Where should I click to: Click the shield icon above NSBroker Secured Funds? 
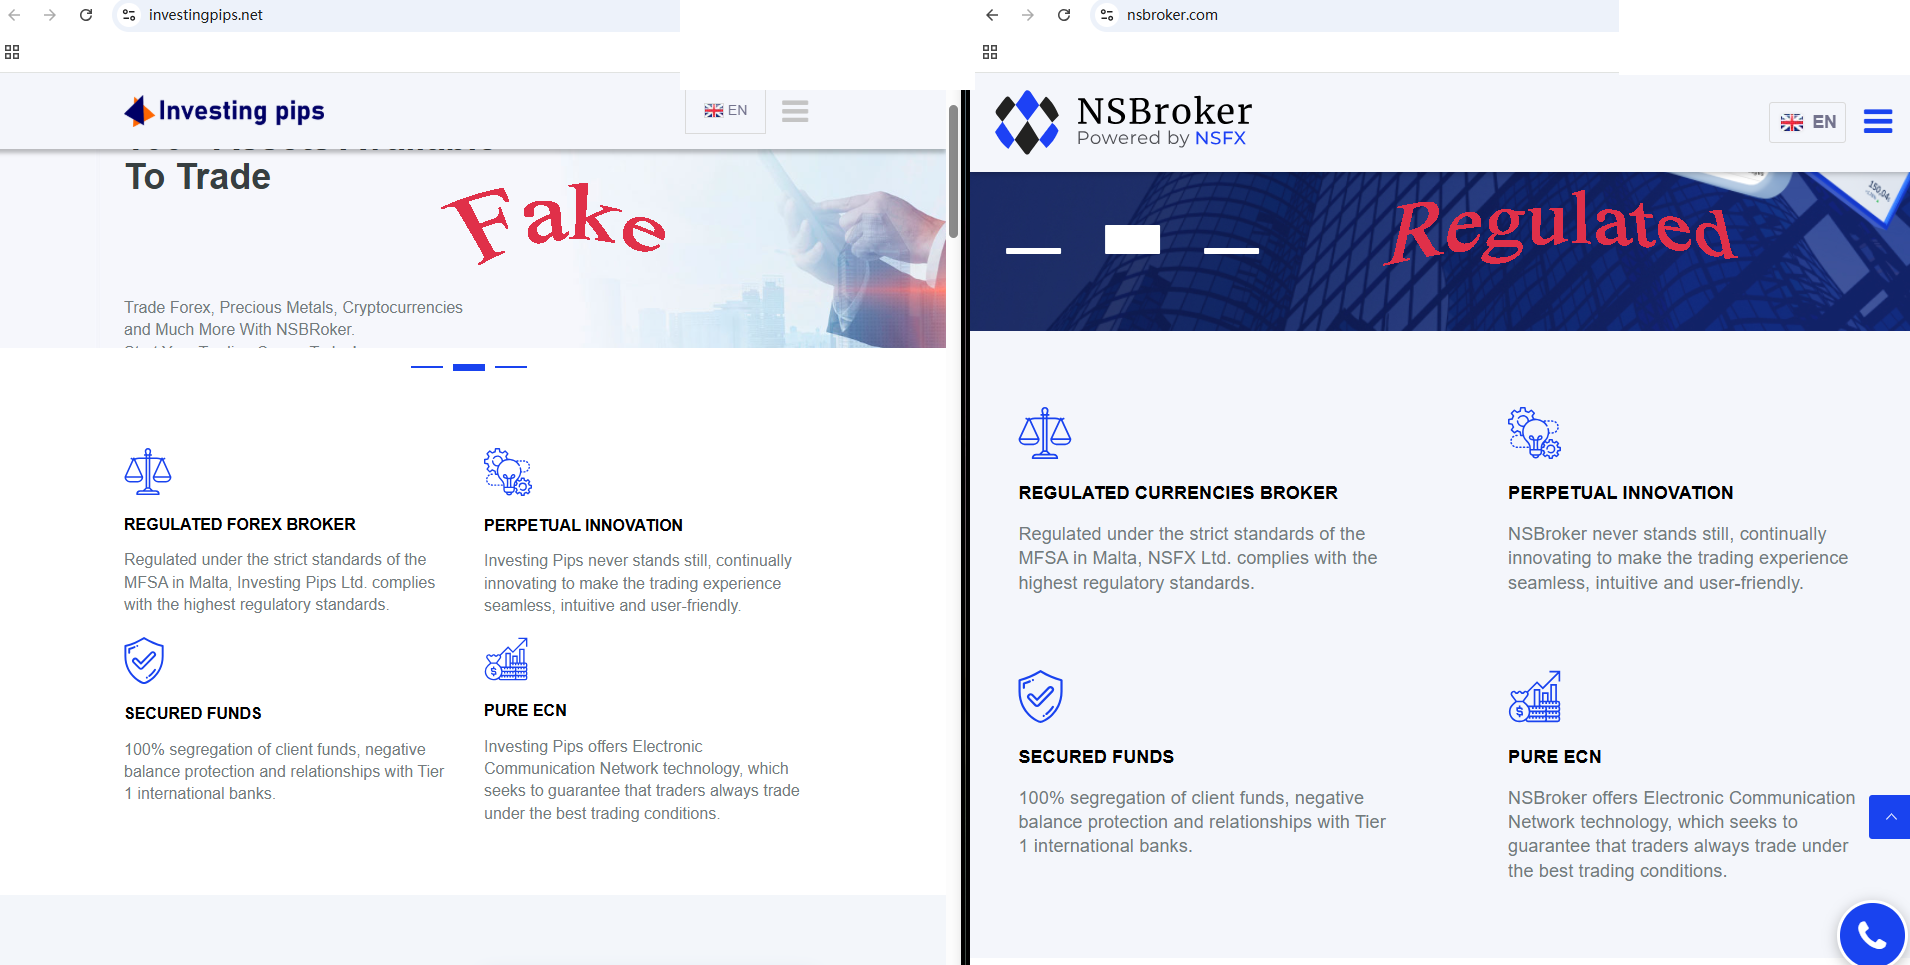click(1040, 696)
